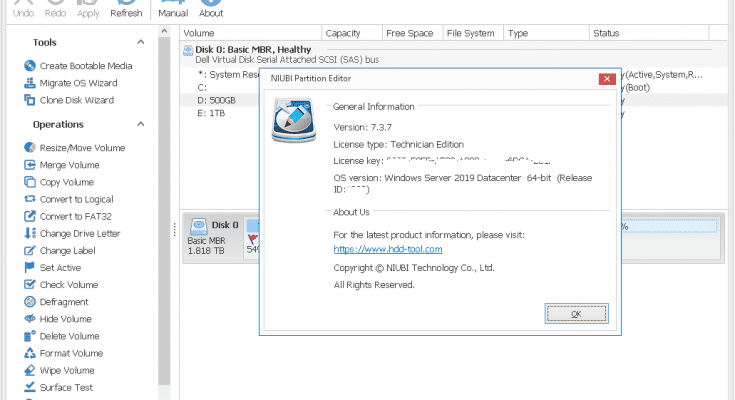
Task: Click the Disk 0 icon in the volume list header
Action: 188,50
